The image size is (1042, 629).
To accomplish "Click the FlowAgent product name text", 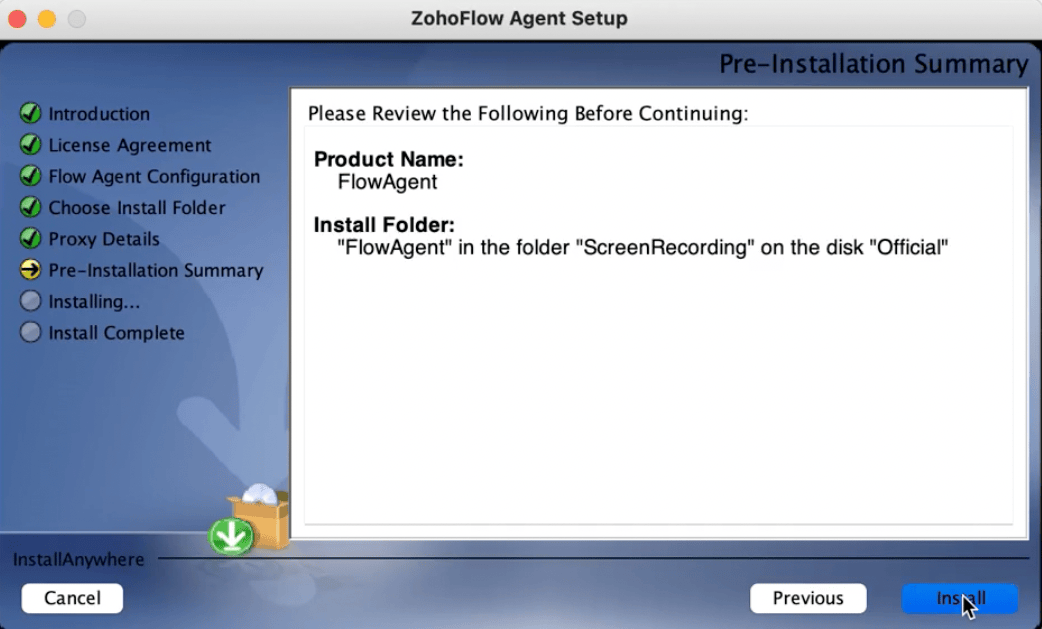I will coord(388,183).
